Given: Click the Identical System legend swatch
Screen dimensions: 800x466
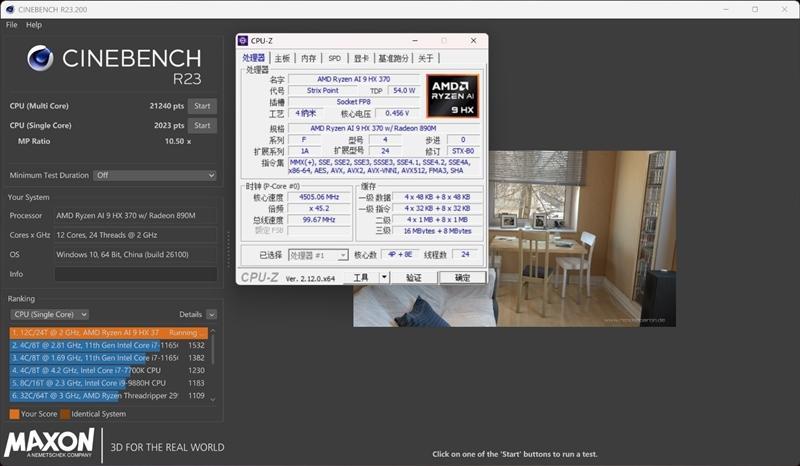Looking at the screenshot, I should pyautogui.click(x=65, y=413).
